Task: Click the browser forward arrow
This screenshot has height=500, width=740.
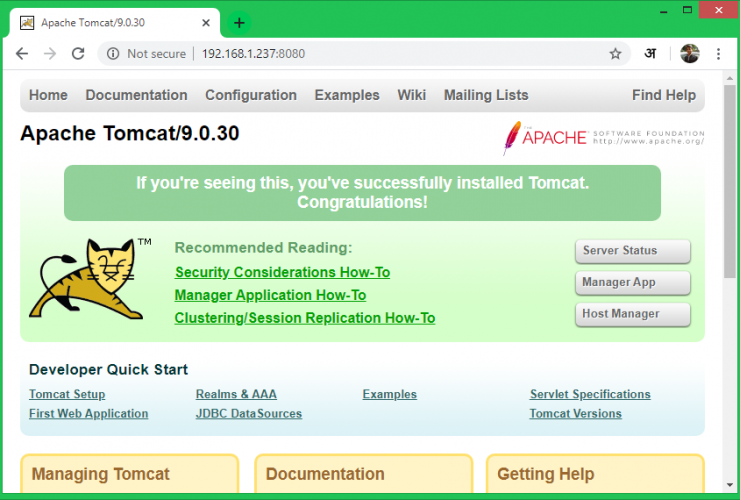Action: pos(50,54)
